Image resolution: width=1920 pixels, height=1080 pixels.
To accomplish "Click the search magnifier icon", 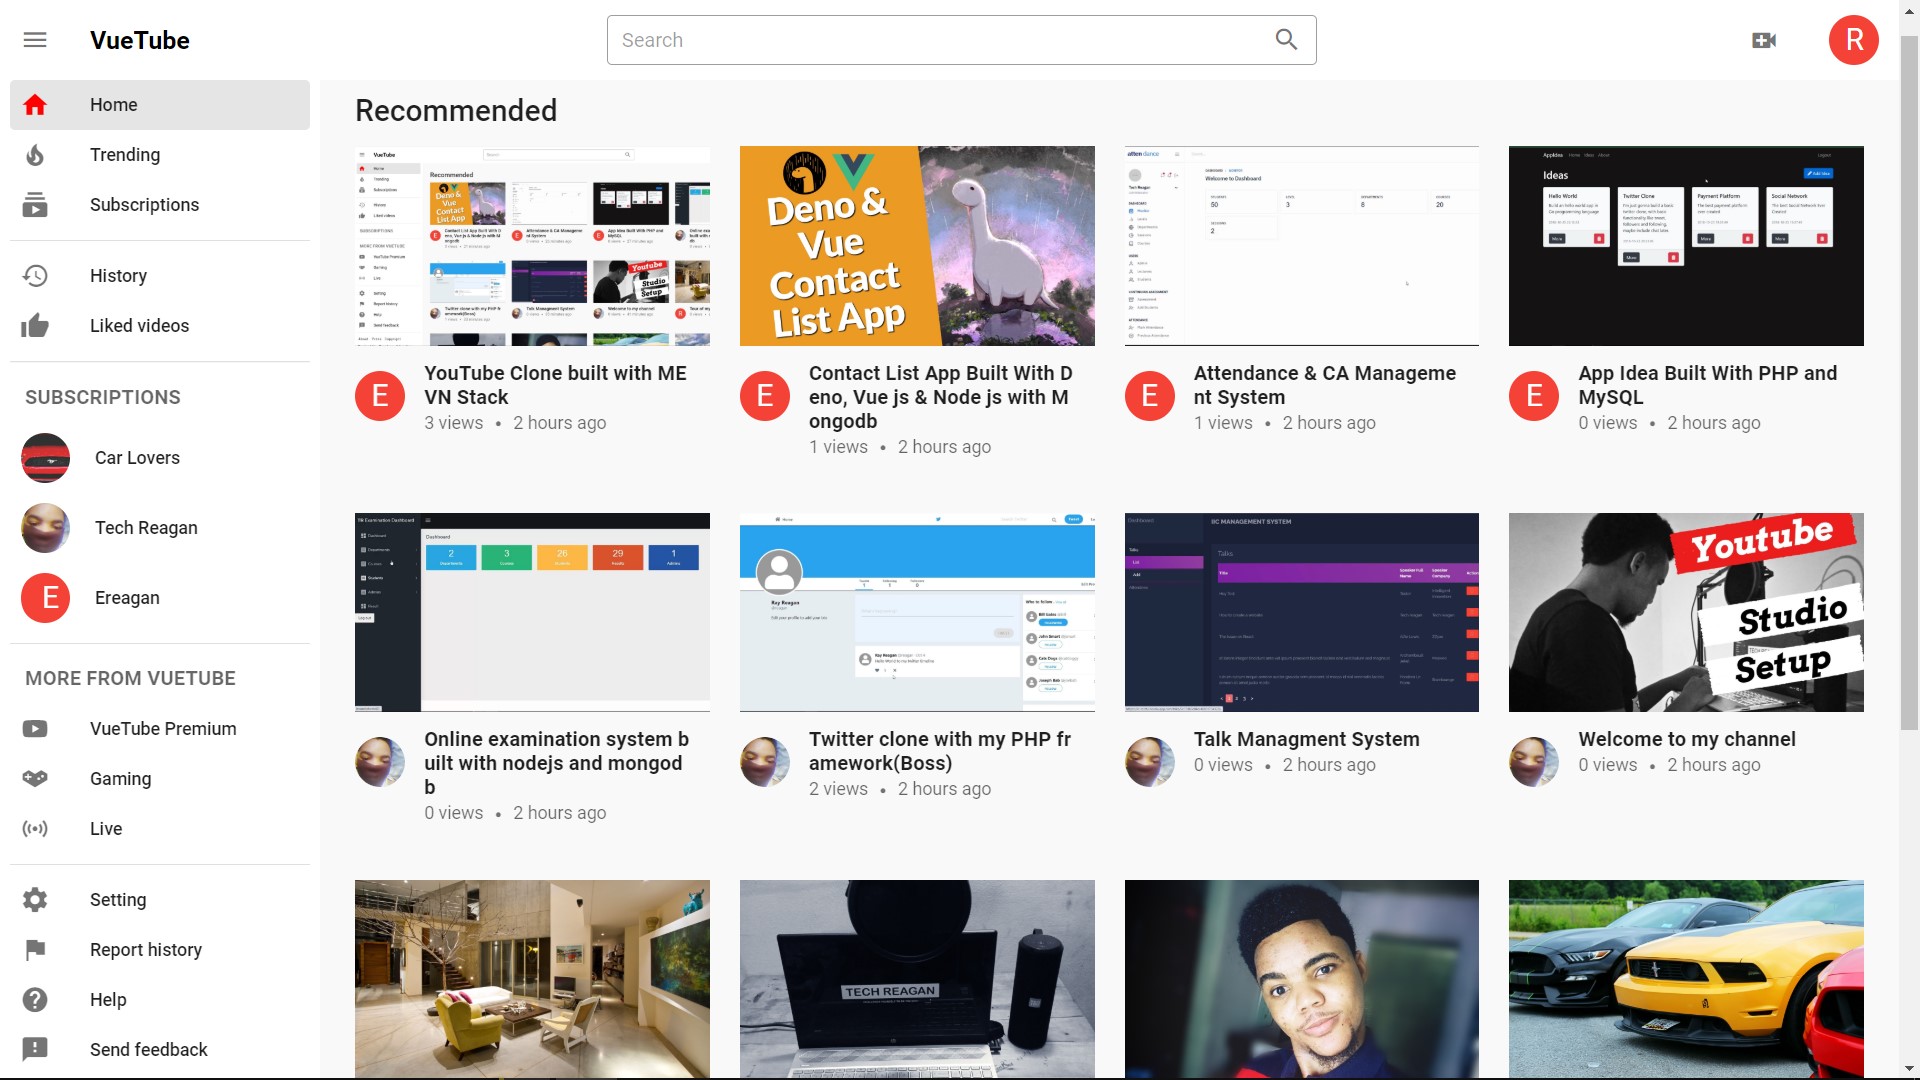I will point(1286,40).
